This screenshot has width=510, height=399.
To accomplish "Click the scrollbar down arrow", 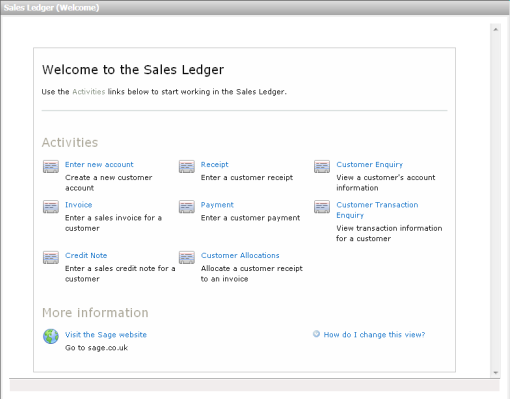I will click(x=496, y=373).
